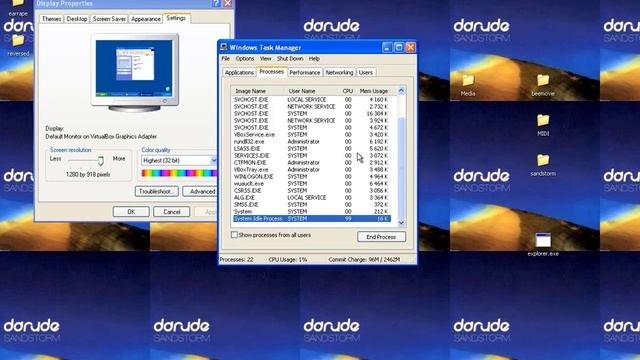Open Appearance tab in Display Properties
The image size is (640, 360).
146,19
